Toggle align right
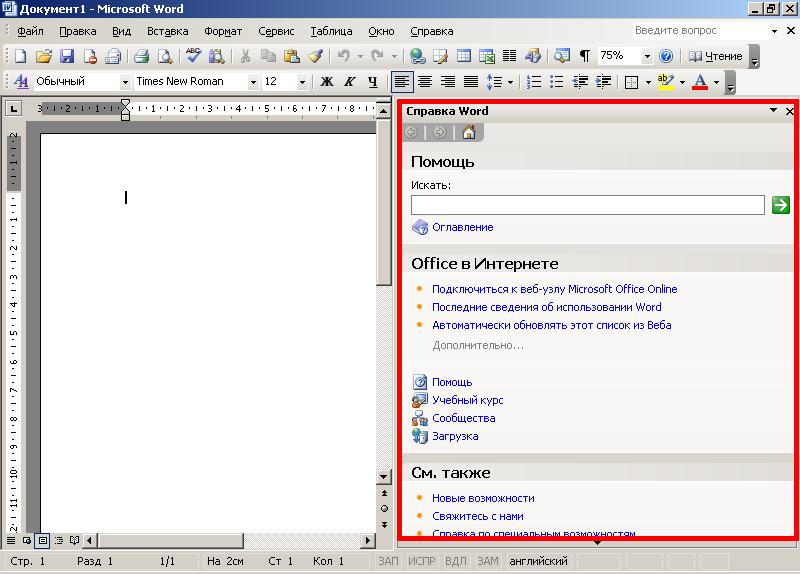800x574 pixels. pos(448,82)
